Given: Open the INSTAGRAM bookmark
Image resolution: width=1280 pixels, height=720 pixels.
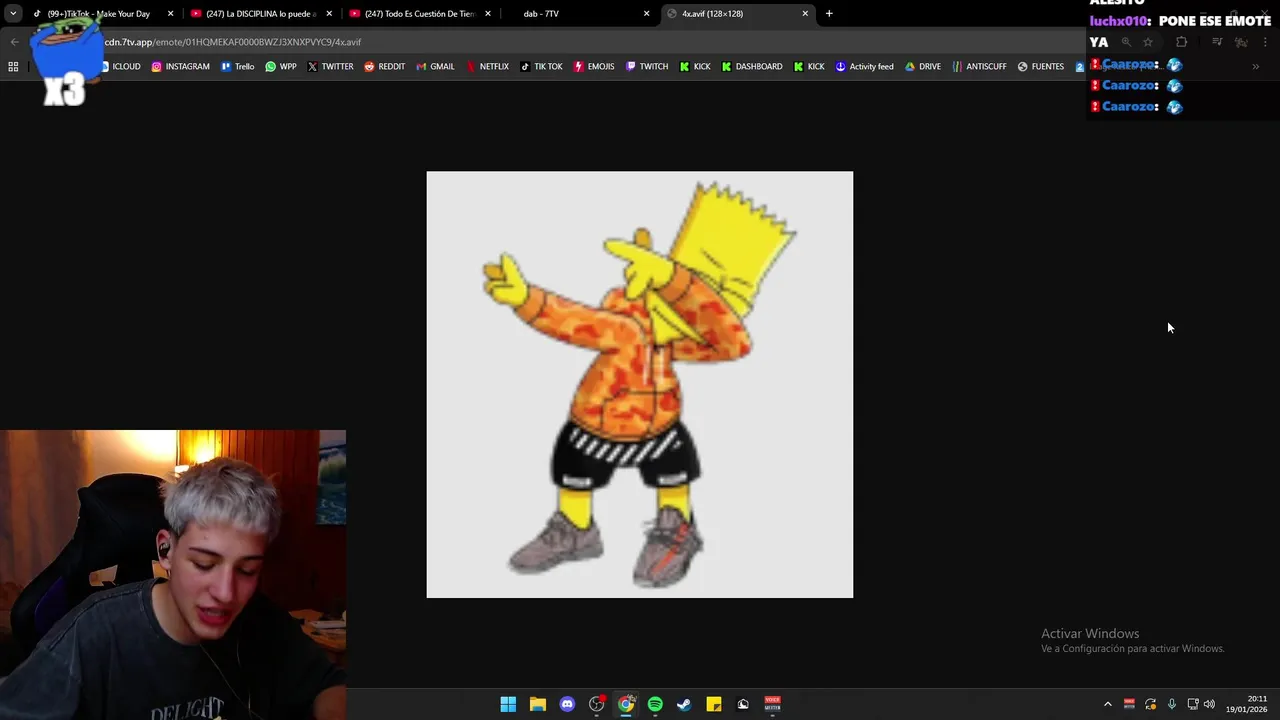Looking at the screenshot, I should [x=181, y=67].
